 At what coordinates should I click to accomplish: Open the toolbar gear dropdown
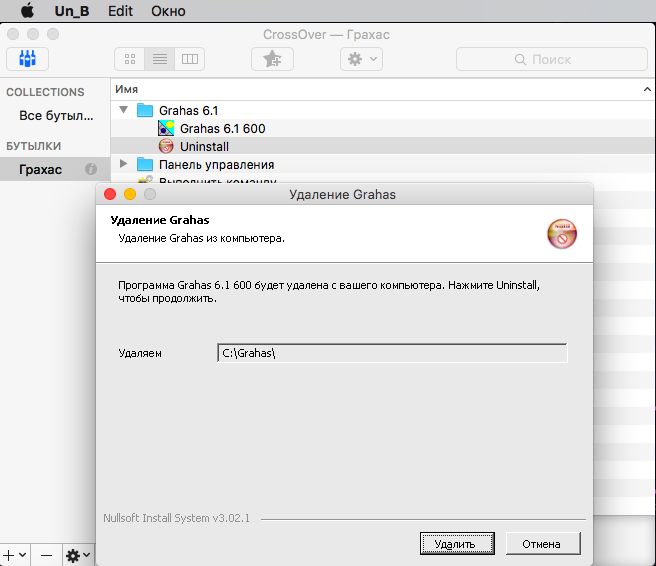[x=361, y=59]
